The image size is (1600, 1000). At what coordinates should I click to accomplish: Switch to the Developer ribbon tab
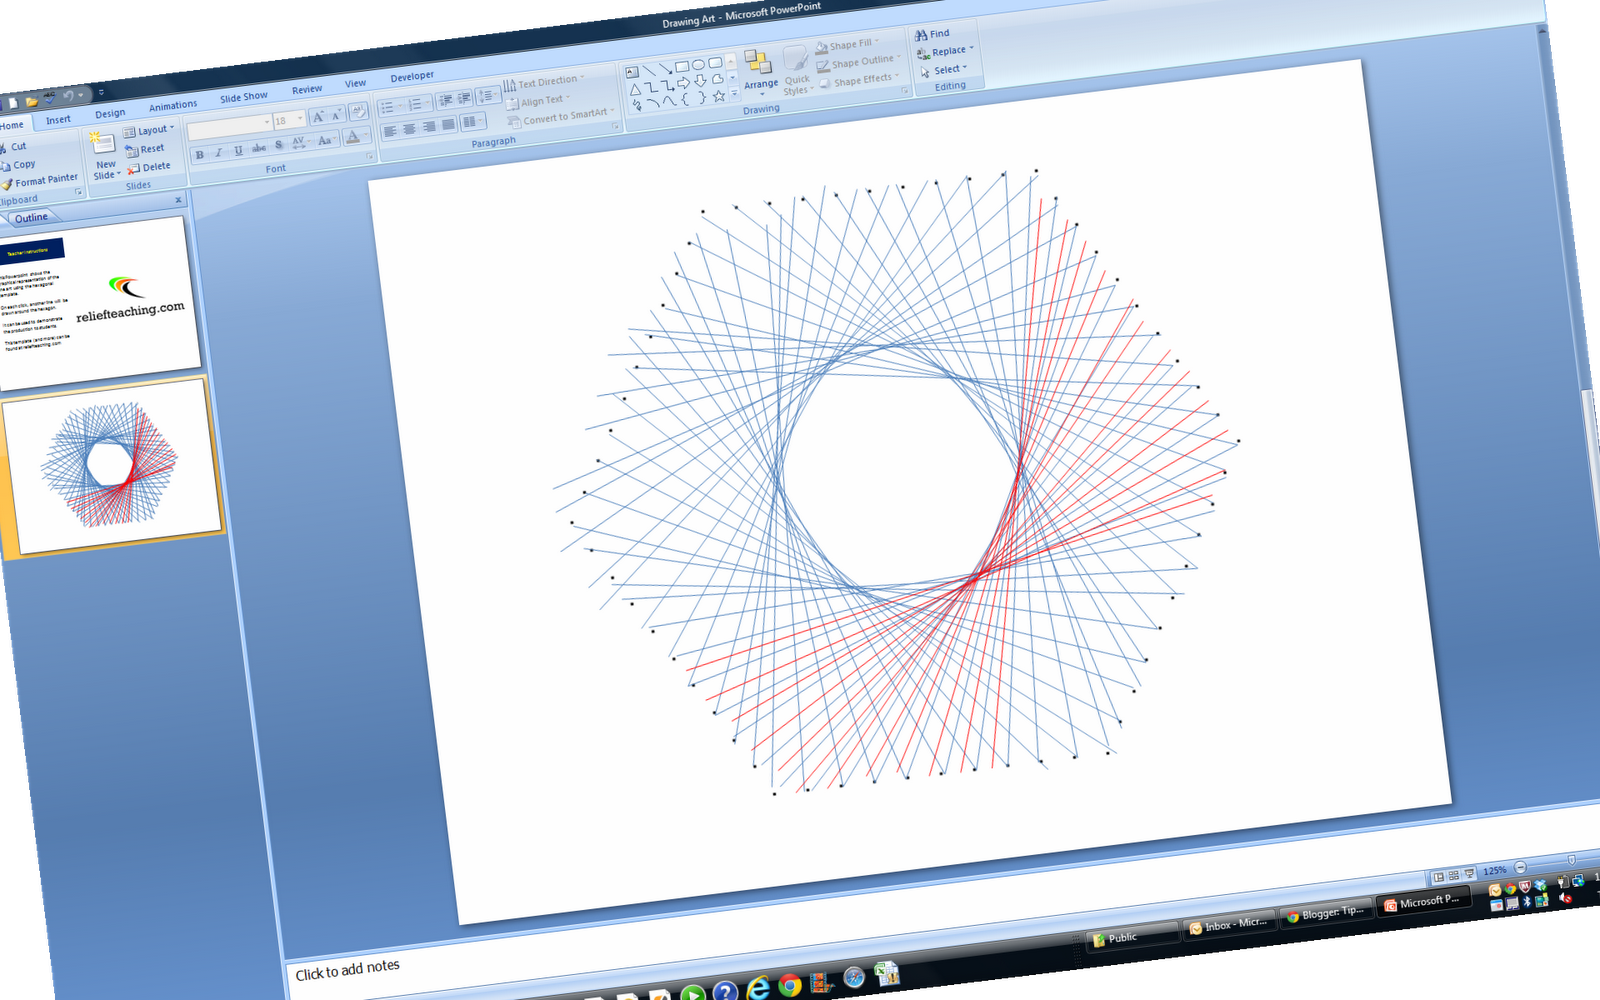tap(412, 77)
